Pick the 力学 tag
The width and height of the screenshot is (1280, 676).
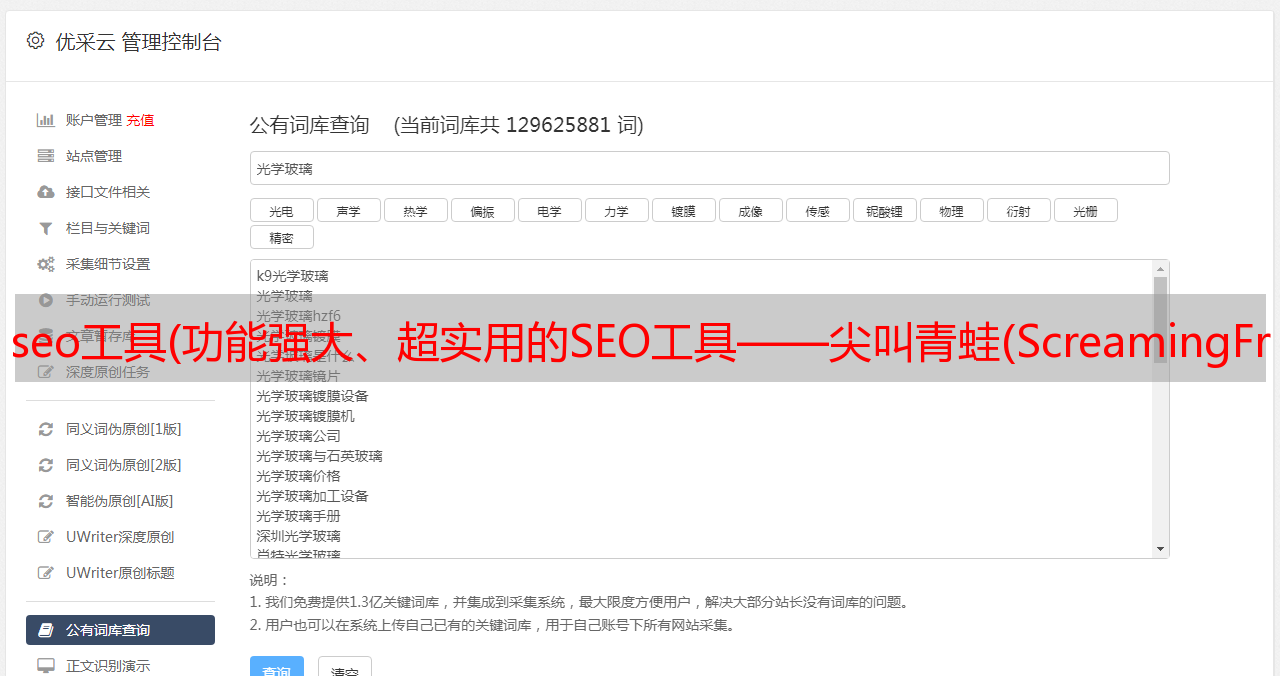point(616,210)
